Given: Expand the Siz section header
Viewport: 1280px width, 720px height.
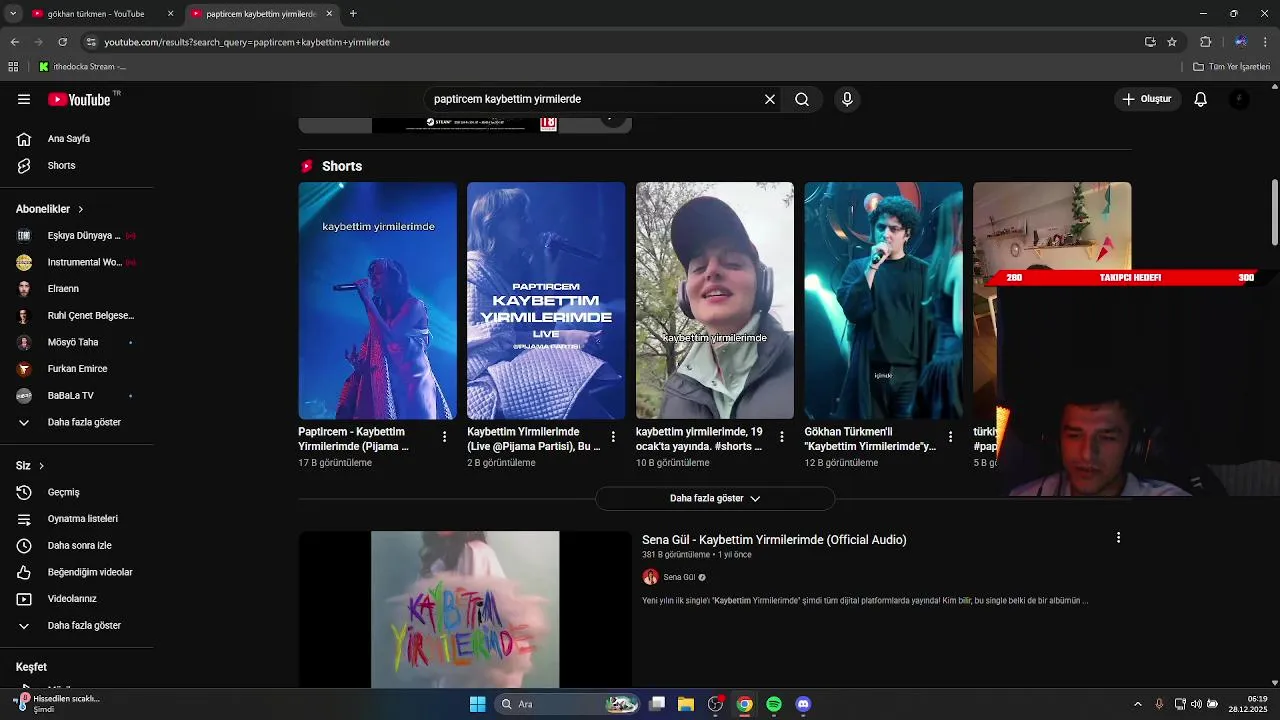Looking at the screenshot, I should (x=30, y=466).
